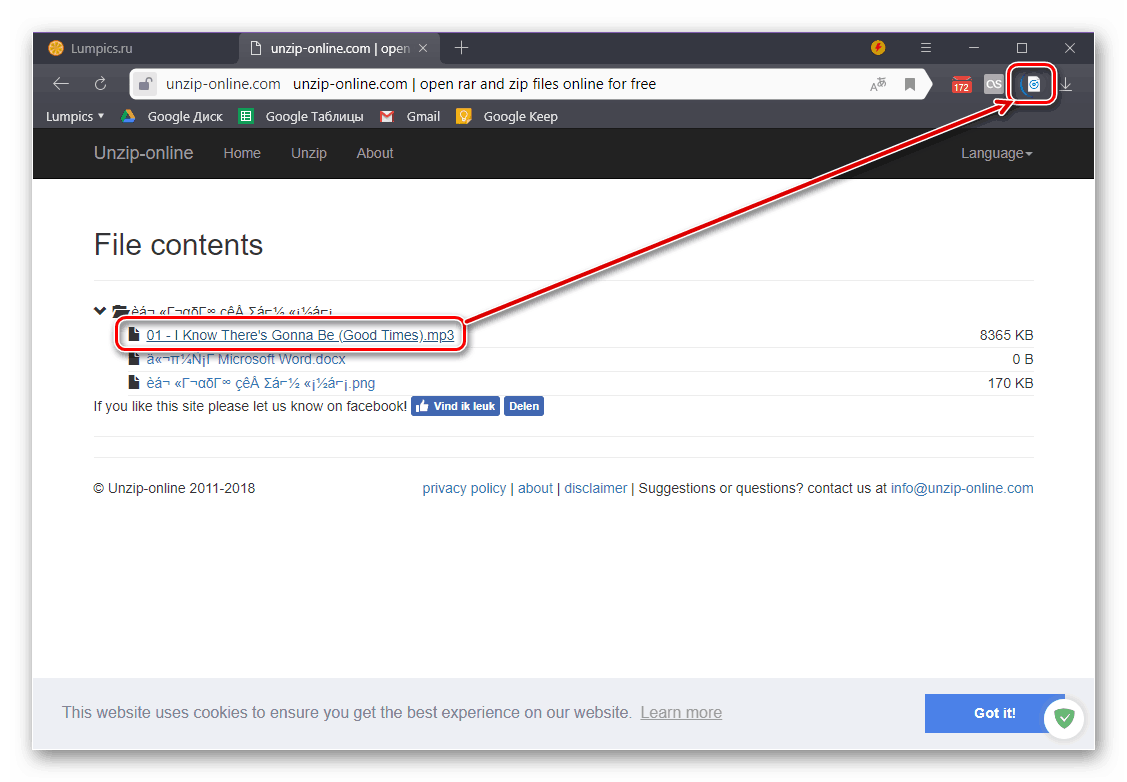Open Unzip in site navigation

coord(309,153)
